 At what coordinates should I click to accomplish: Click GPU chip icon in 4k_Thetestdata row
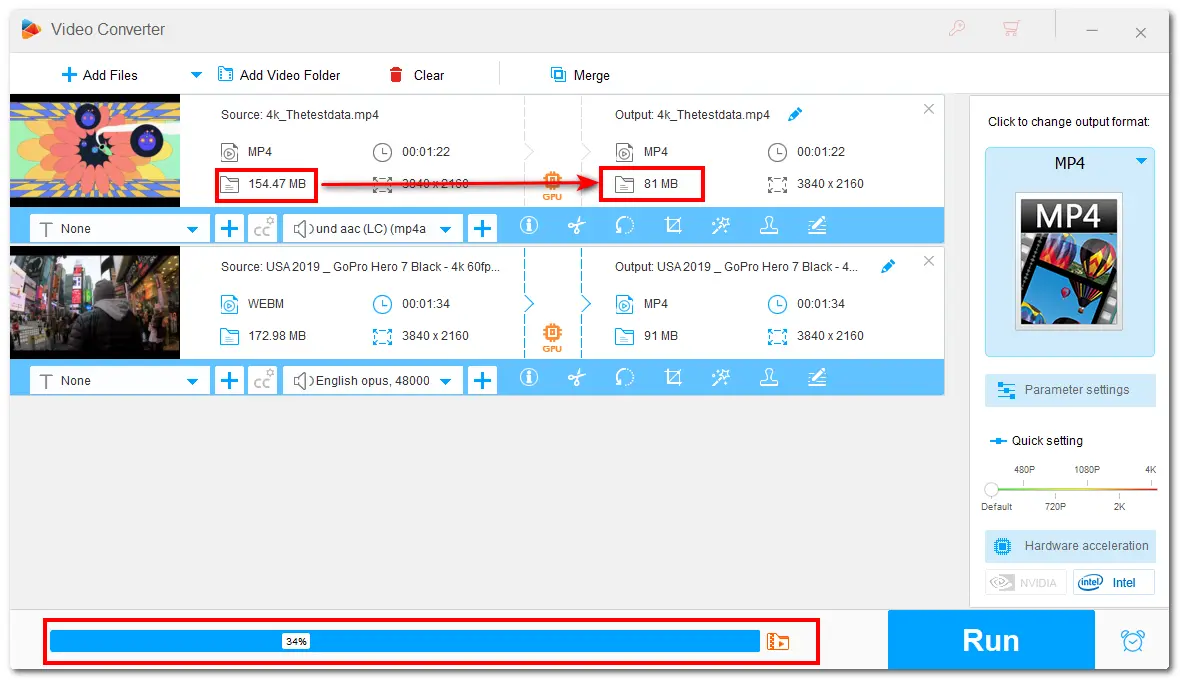[552, 186]
